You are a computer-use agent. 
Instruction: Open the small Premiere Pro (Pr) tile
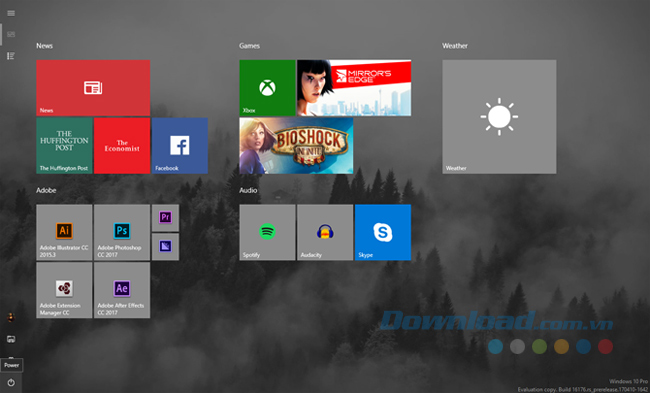[x=165, y=218]
